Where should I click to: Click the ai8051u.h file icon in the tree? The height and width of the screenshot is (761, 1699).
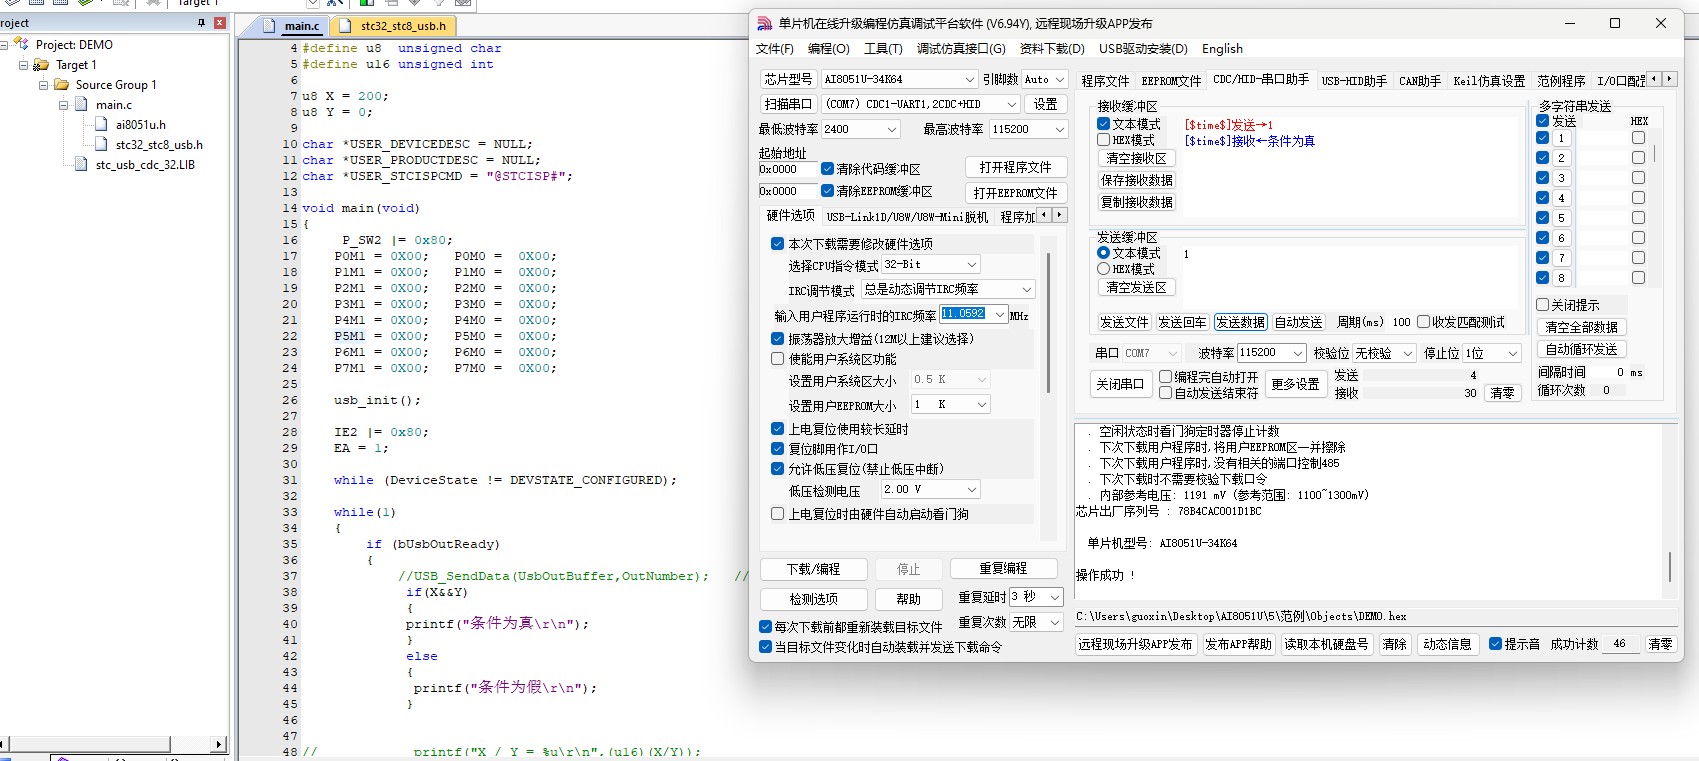101,124
